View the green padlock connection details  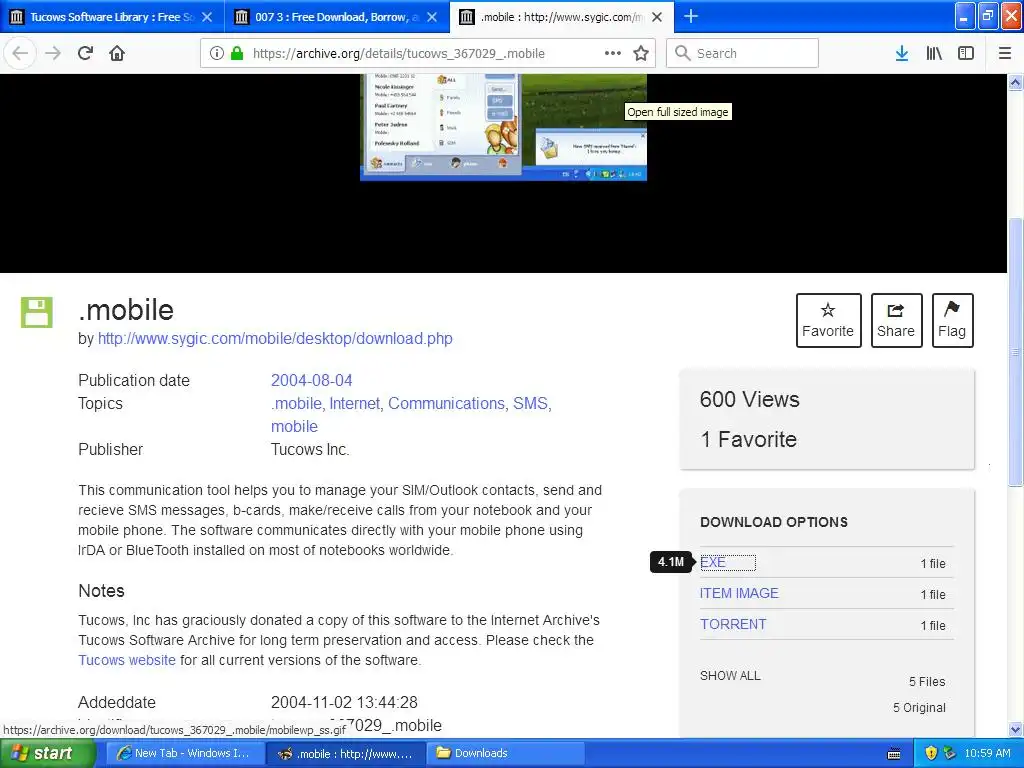tap(237, 53)
